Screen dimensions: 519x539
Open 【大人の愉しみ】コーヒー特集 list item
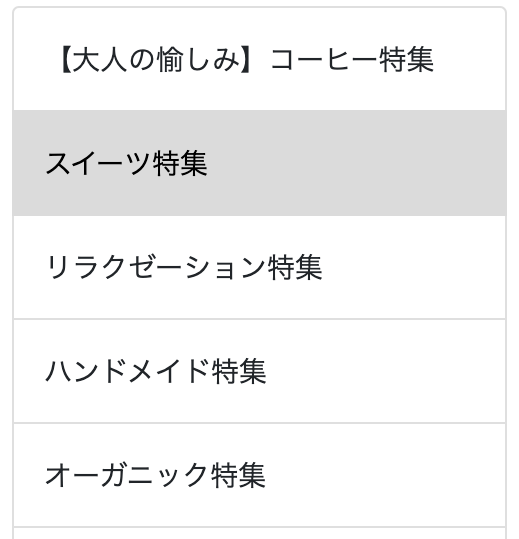click(x=260, y=59)
